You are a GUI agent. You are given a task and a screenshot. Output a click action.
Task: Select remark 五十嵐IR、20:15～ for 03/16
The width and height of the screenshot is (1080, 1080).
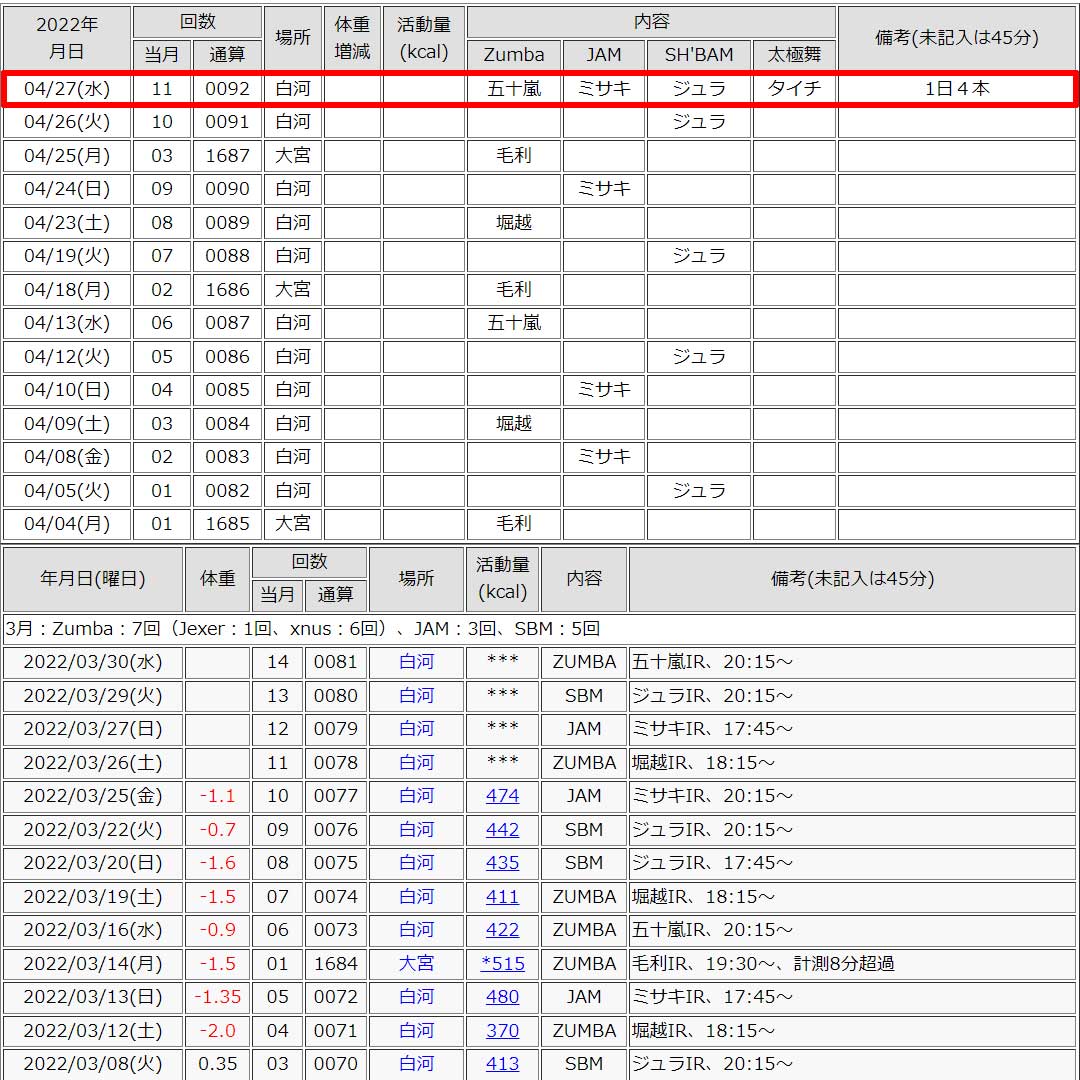click(712, 930)
